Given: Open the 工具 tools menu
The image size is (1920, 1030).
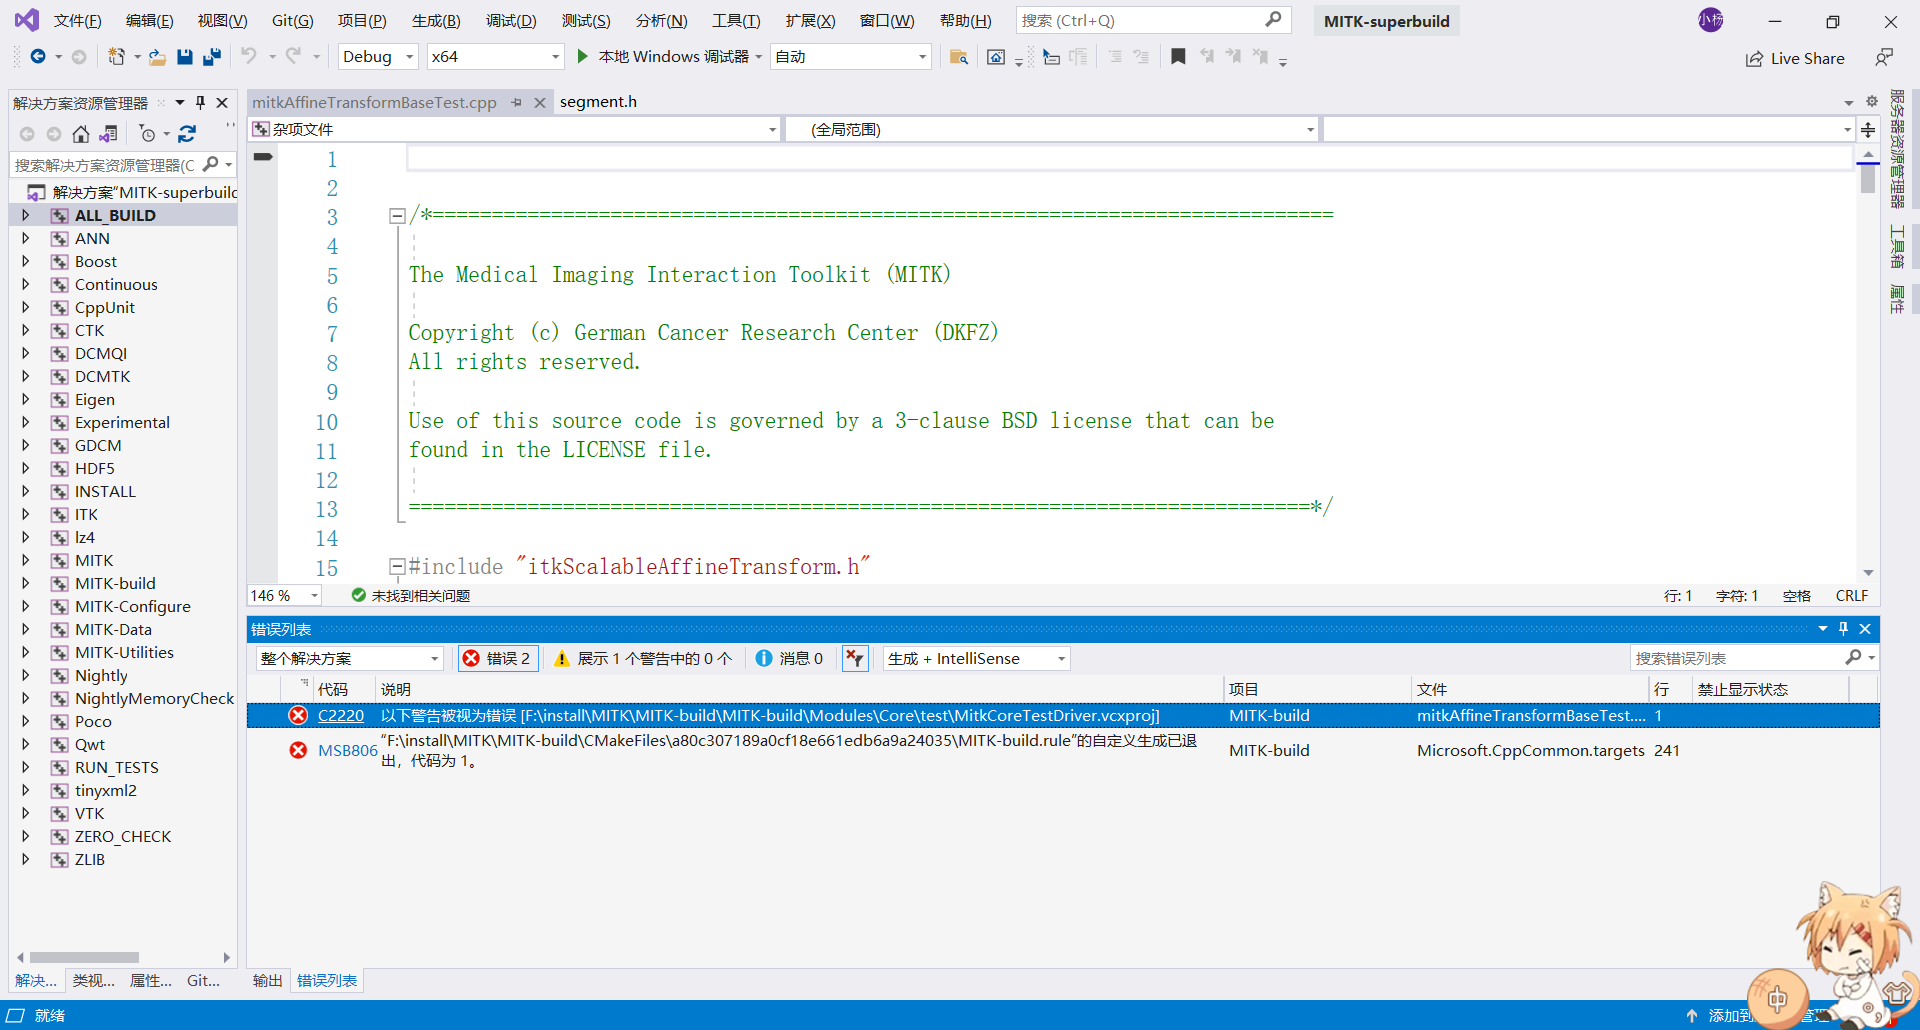Looking at the screenshot, I should pyautogui.click(x=736, y=20).
